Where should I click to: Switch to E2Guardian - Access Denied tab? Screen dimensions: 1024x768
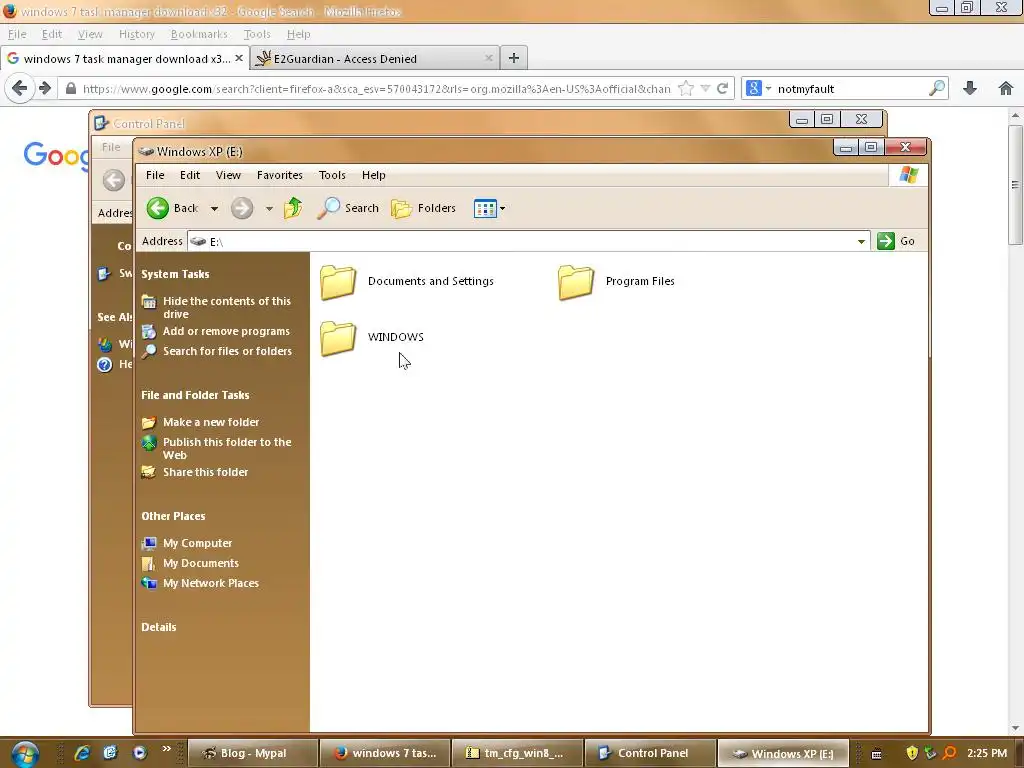click(x=374, y=59)
